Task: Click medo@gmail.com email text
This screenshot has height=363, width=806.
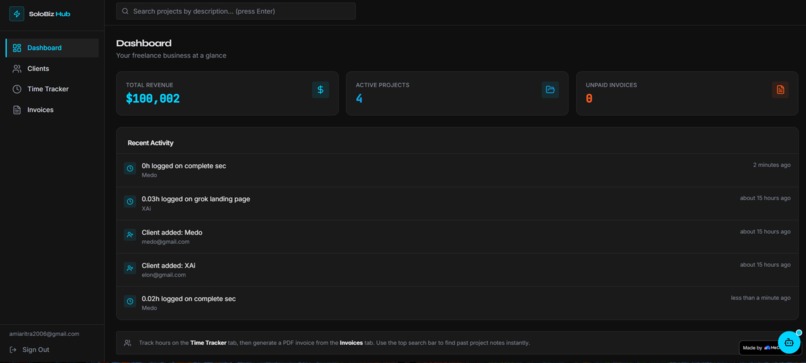Action: (166, 242)
